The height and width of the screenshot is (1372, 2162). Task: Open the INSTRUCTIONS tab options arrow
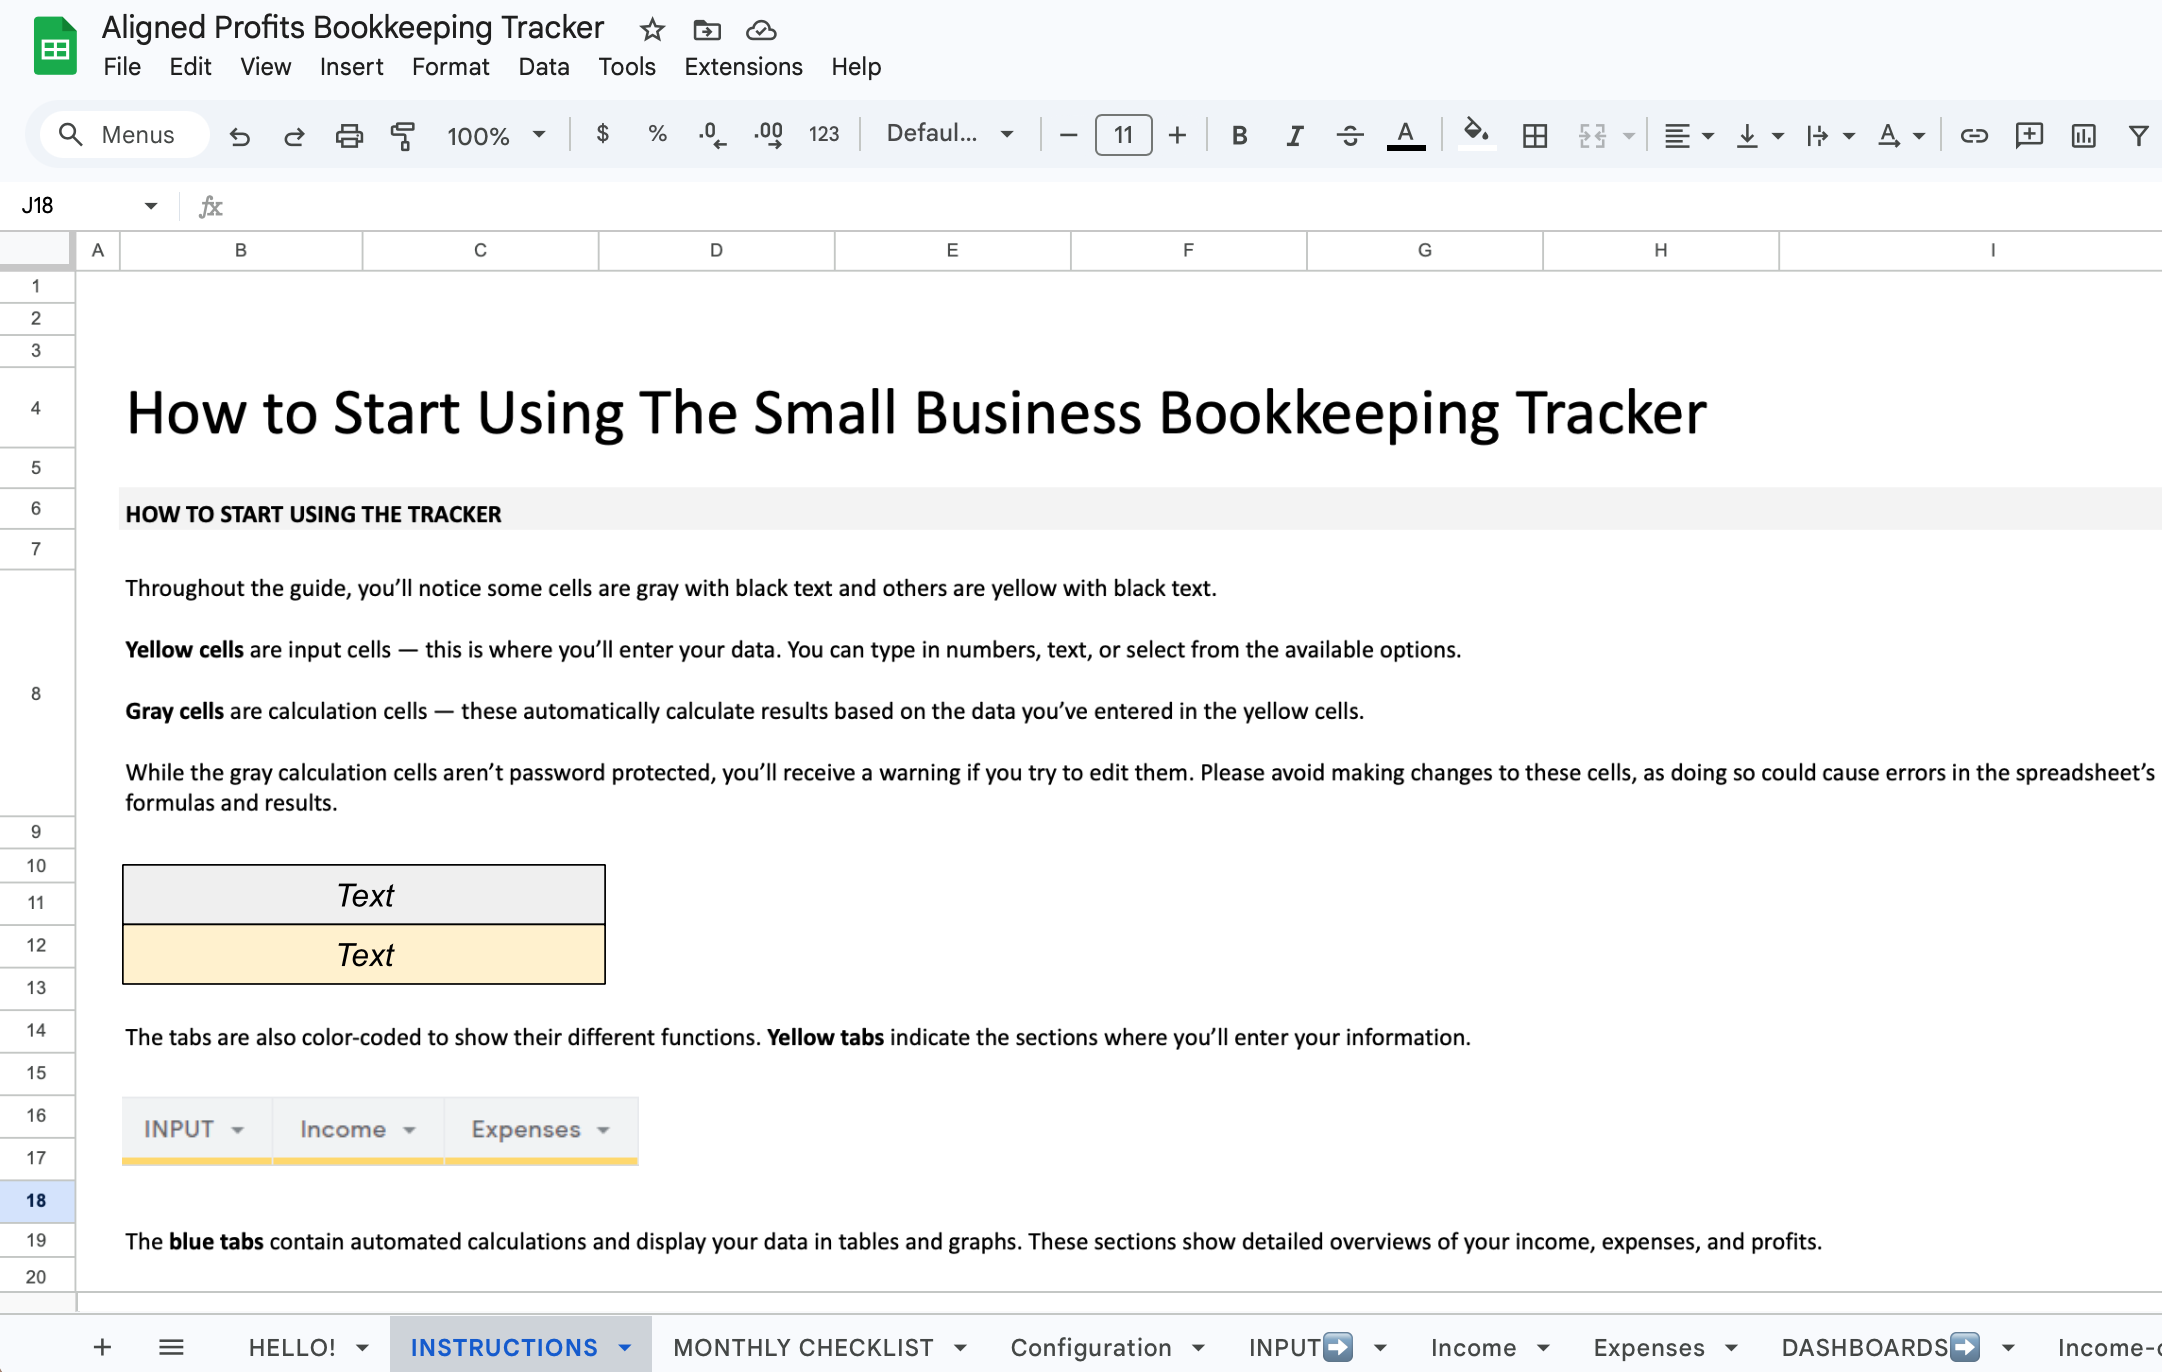[x=625, y=1347]
